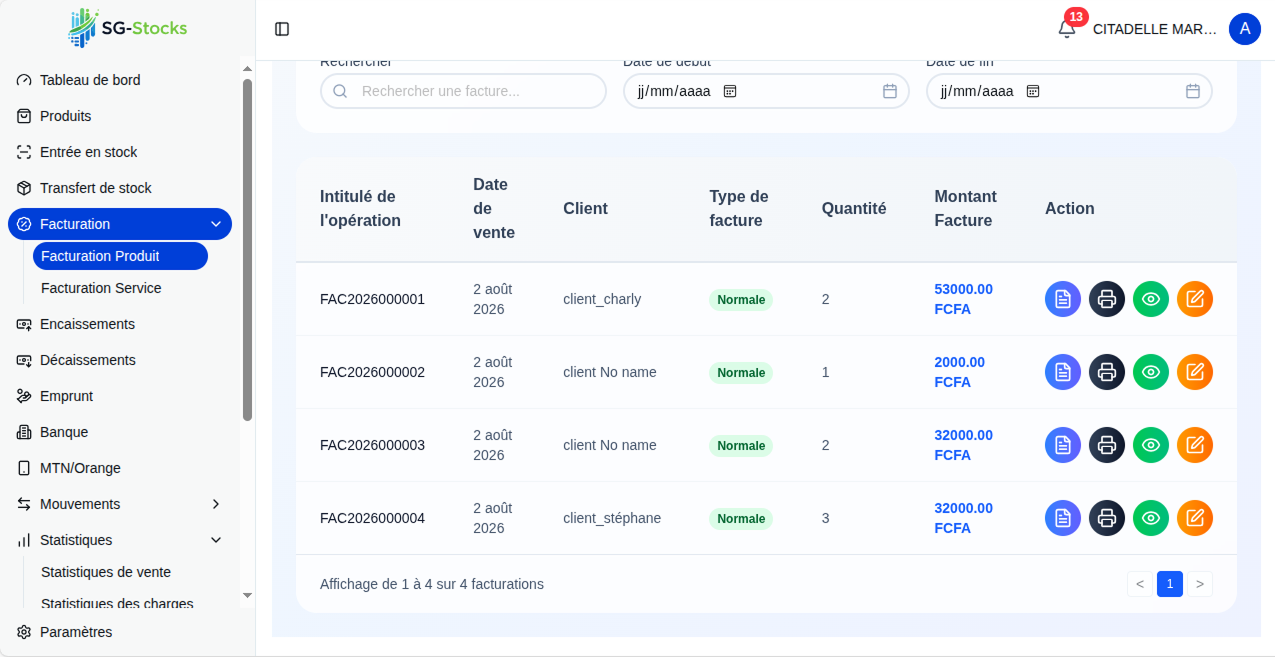View invoice FAC2026000002 with eye icon
Viewport: 1275px width, 657px height.
(1151, 372)
